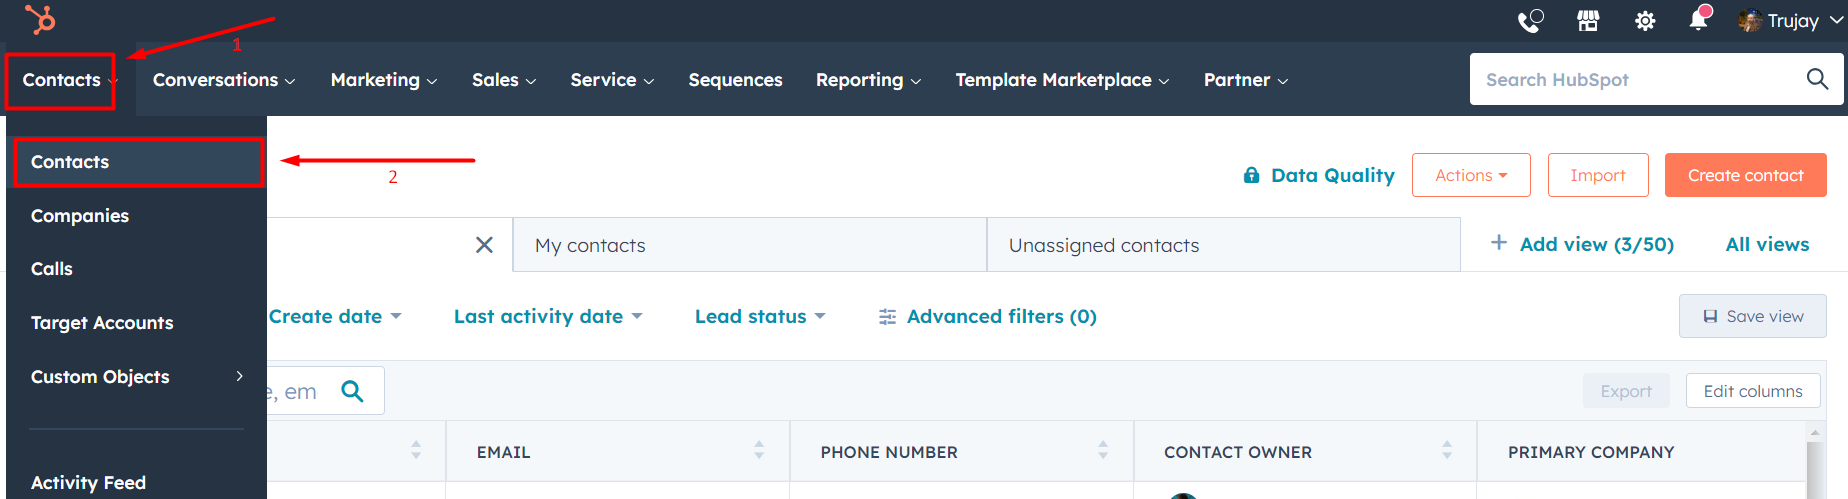Sort by the Email column arrows
This screenshot has height=499, width=1848.
click(x=759, y=450)
